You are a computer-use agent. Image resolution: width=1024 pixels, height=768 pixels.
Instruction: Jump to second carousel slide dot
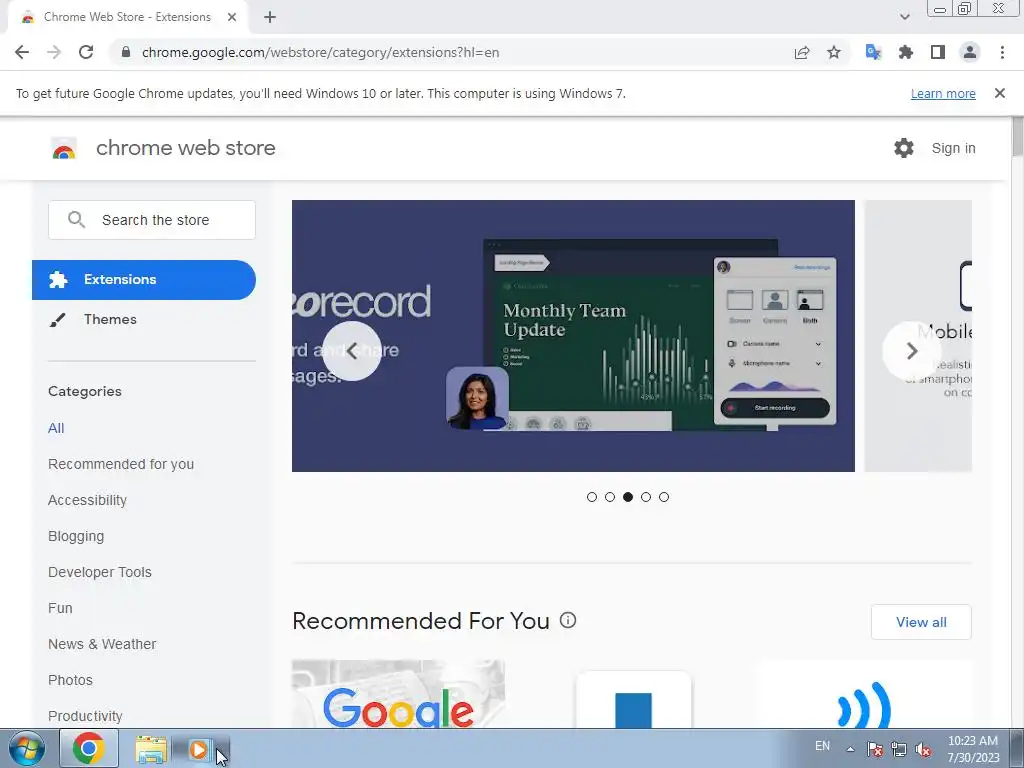pos(610,497)
